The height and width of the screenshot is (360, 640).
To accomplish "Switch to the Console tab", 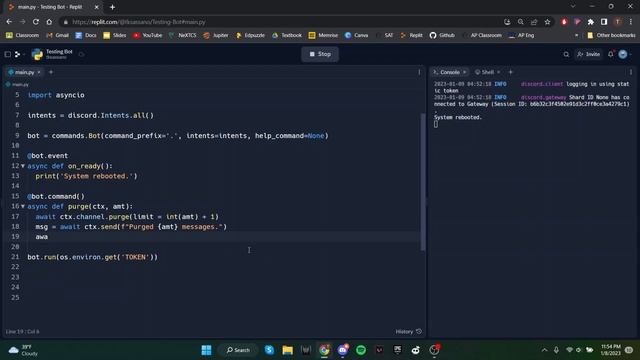I will click(449, 72).
